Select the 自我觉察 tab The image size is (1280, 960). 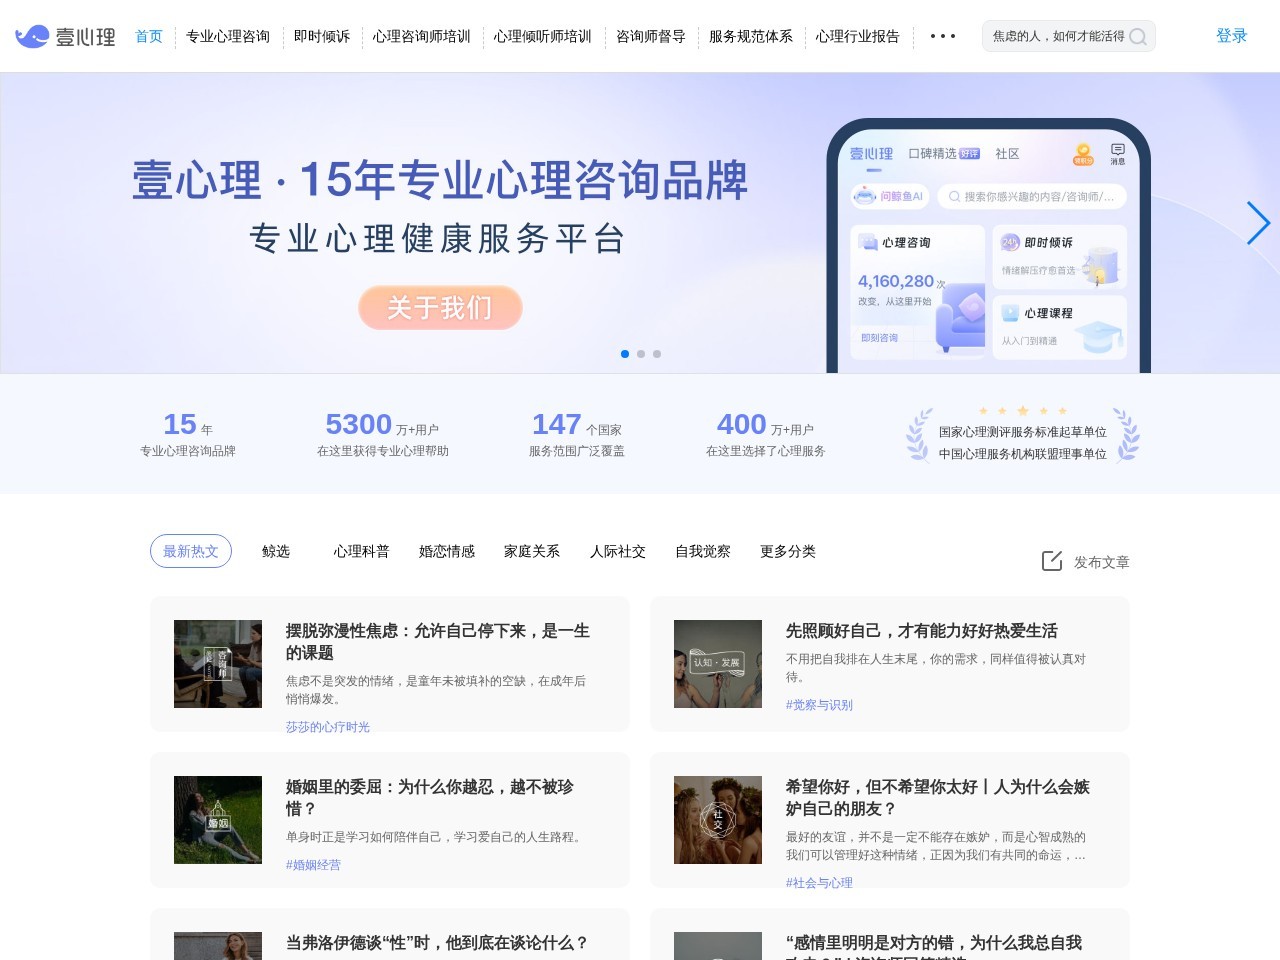[x=703, y=551]
